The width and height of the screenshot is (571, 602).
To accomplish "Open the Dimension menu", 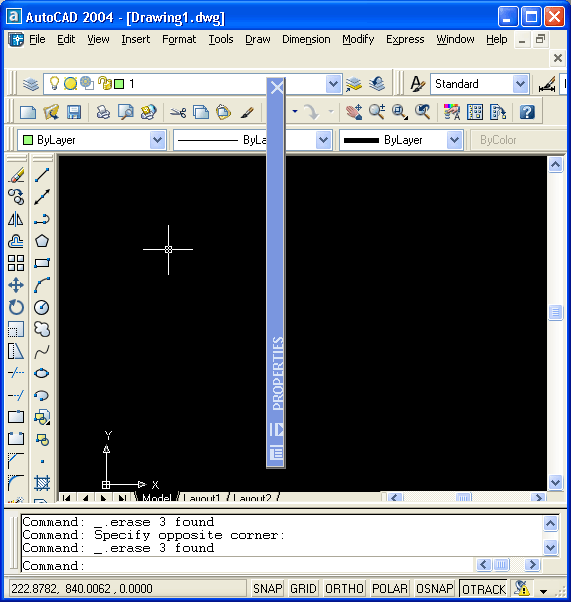I will click(x=306, y=39).
